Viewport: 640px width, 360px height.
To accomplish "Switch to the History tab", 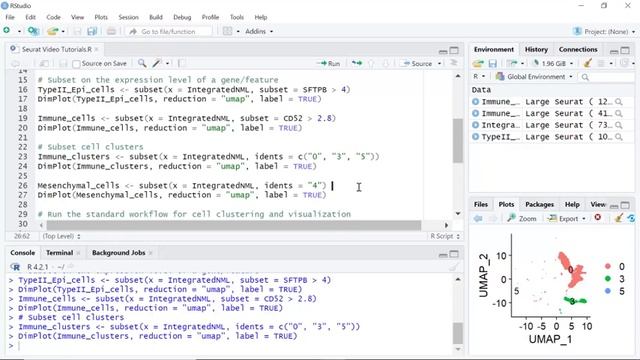I will pyautogui.click(x=536, y=49).
